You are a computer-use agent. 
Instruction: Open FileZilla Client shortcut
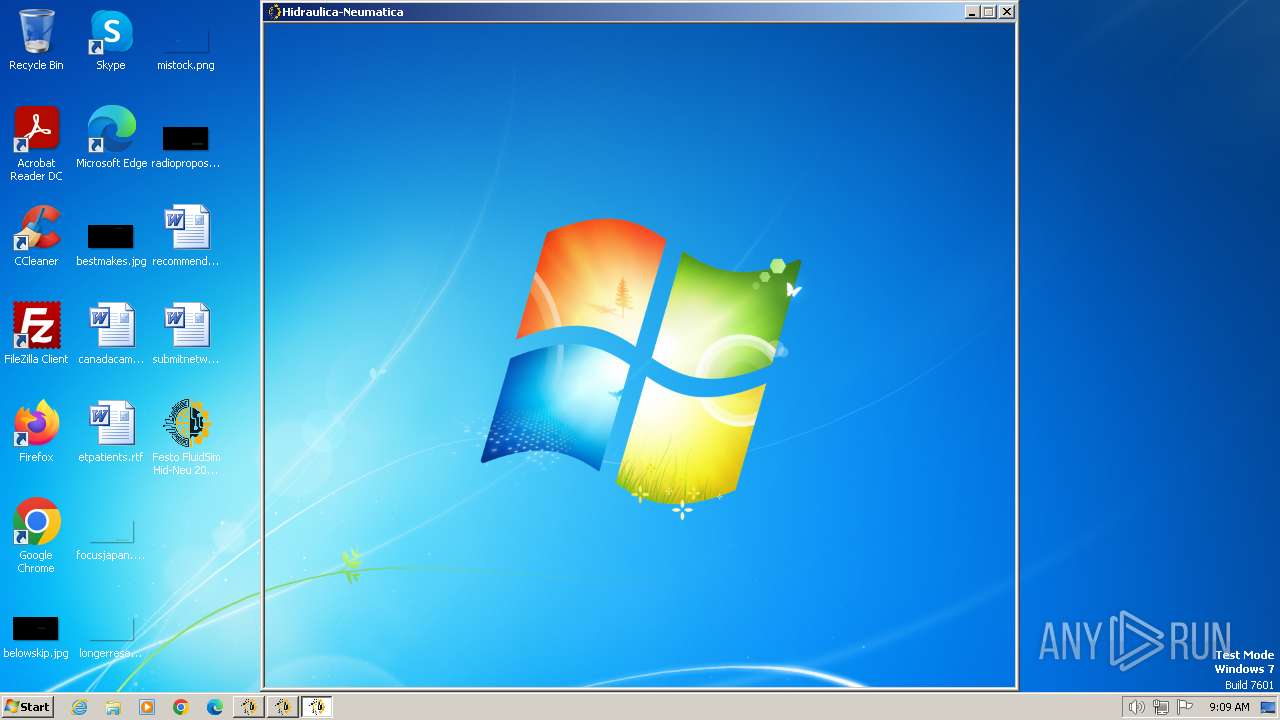(36, 334)
